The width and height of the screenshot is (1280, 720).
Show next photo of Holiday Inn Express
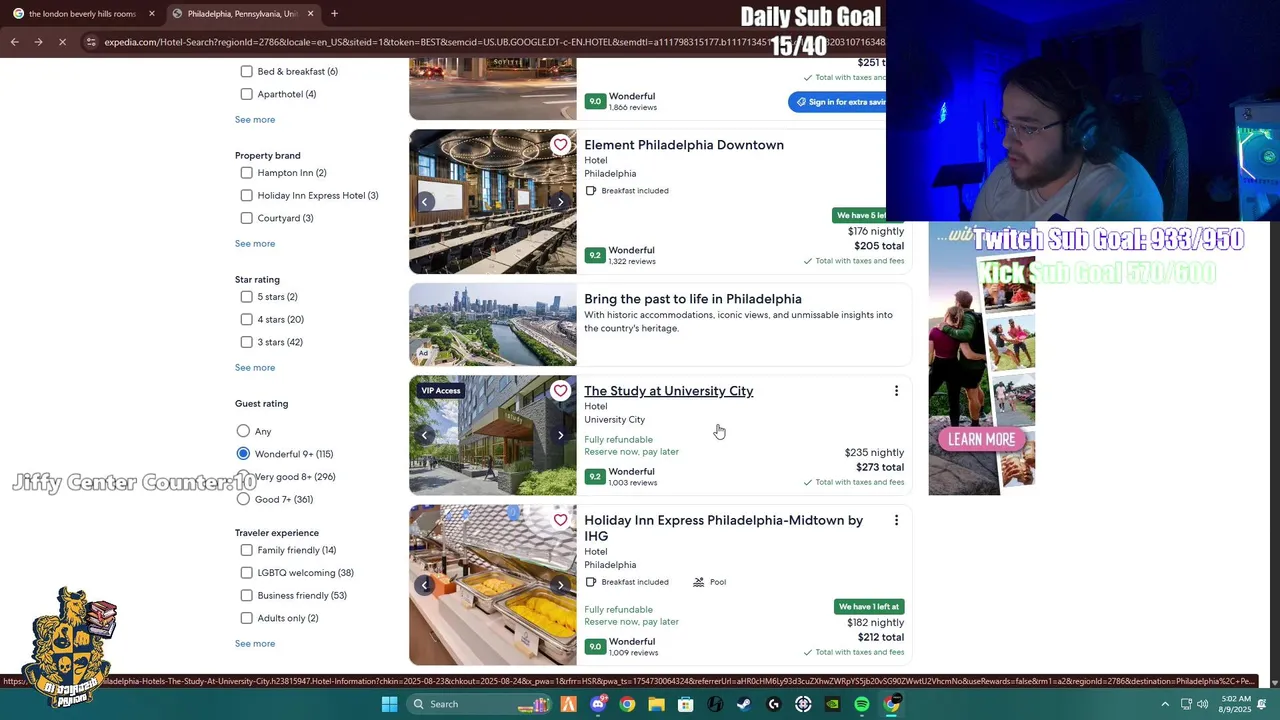pyautogui.click(x=560, y=585)
